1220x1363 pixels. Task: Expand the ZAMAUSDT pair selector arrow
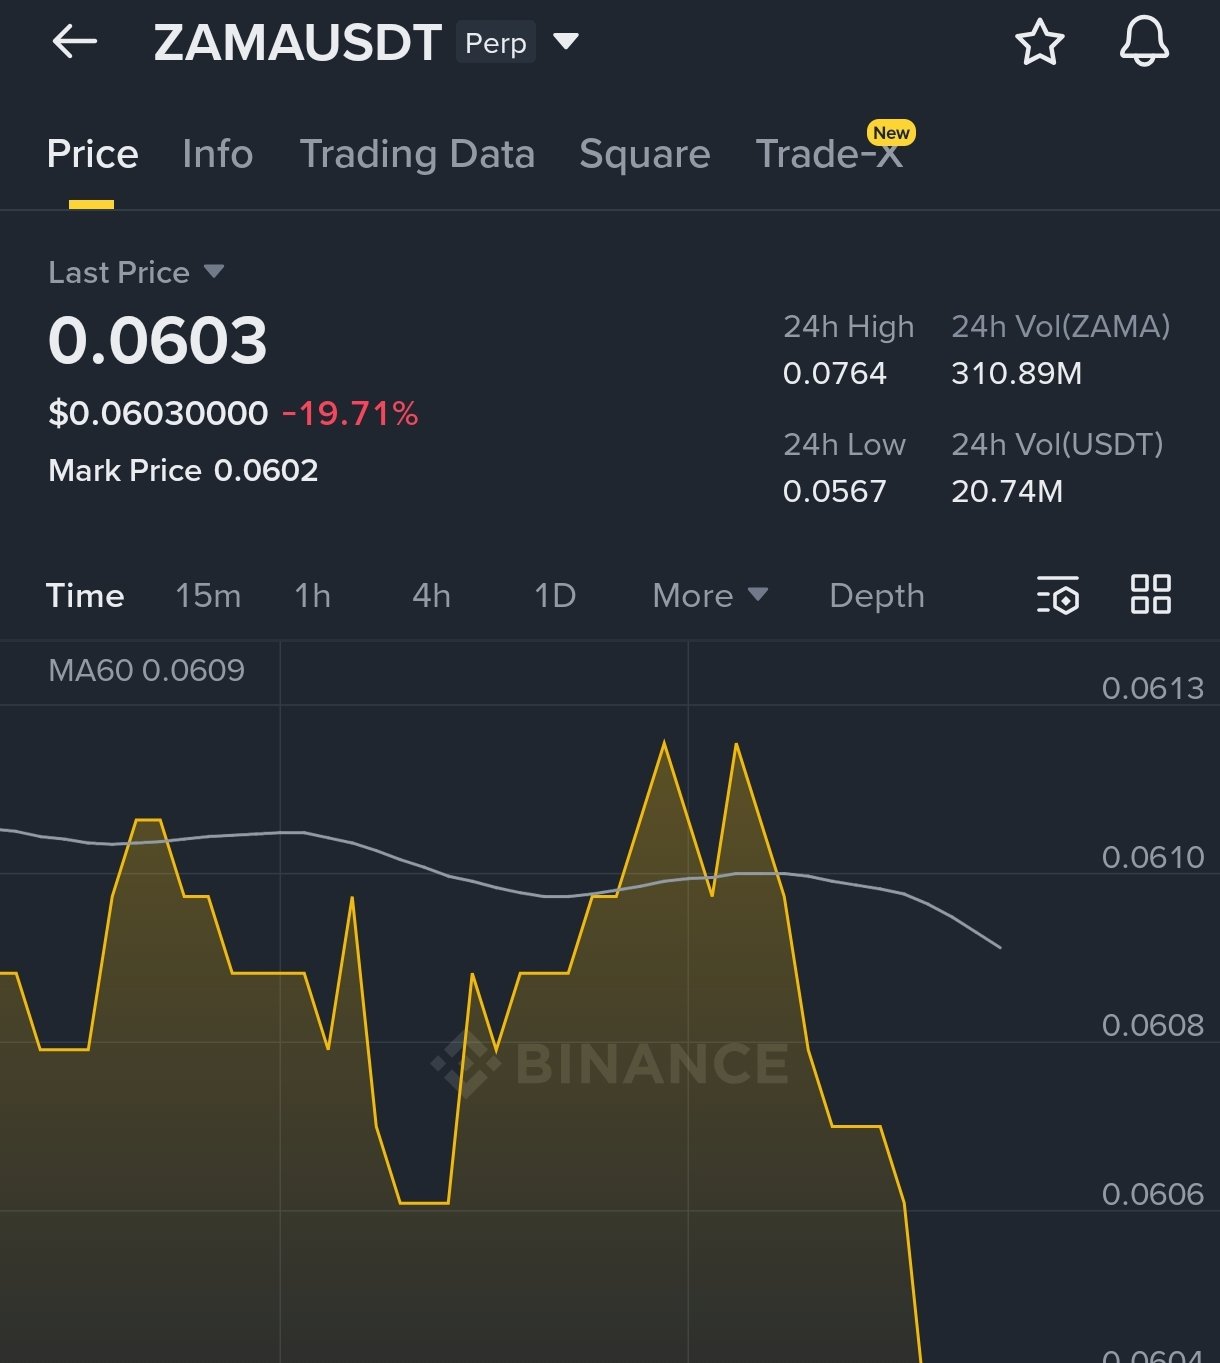(566, 42)
